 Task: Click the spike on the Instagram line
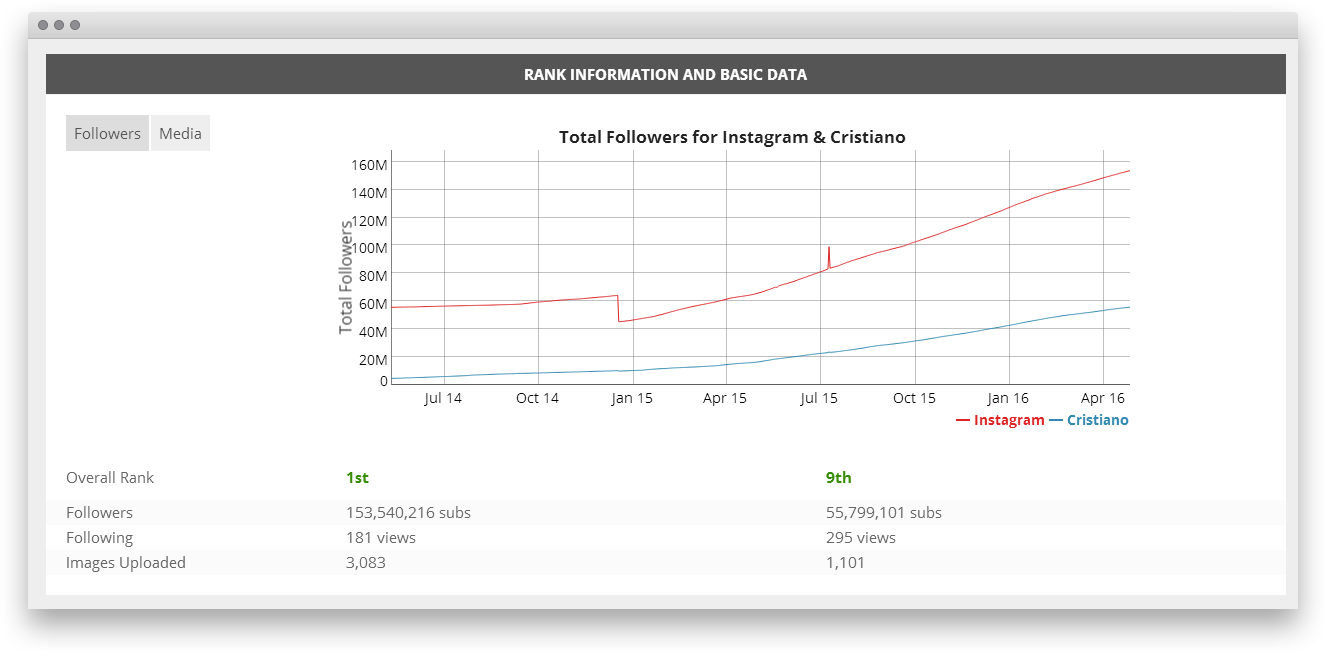pos(829,248)
